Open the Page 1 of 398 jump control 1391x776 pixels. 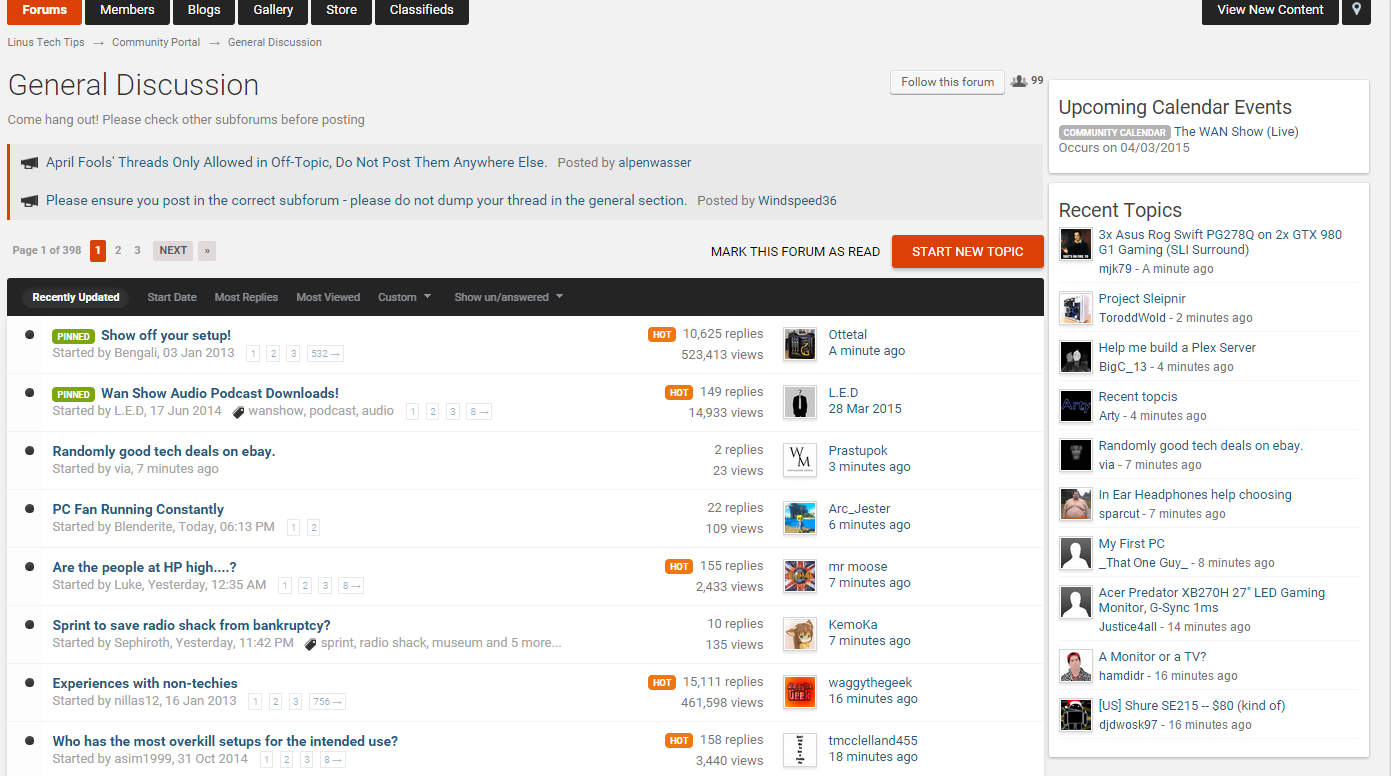(46, 251)
